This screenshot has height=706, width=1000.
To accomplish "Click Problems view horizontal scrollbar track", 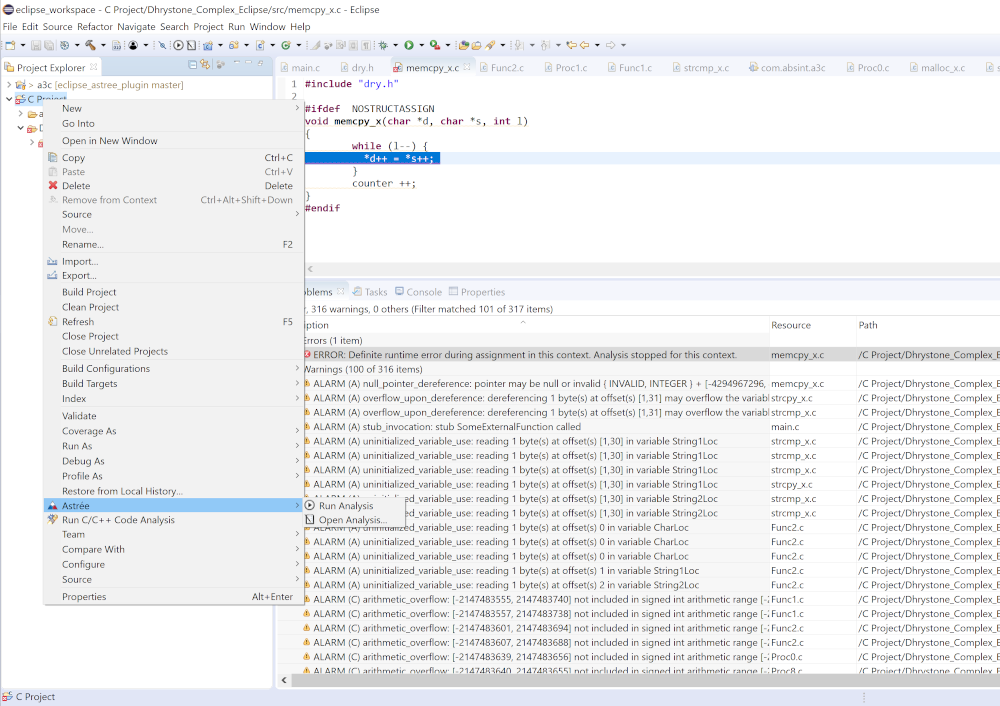I will (x=644, y=680).
